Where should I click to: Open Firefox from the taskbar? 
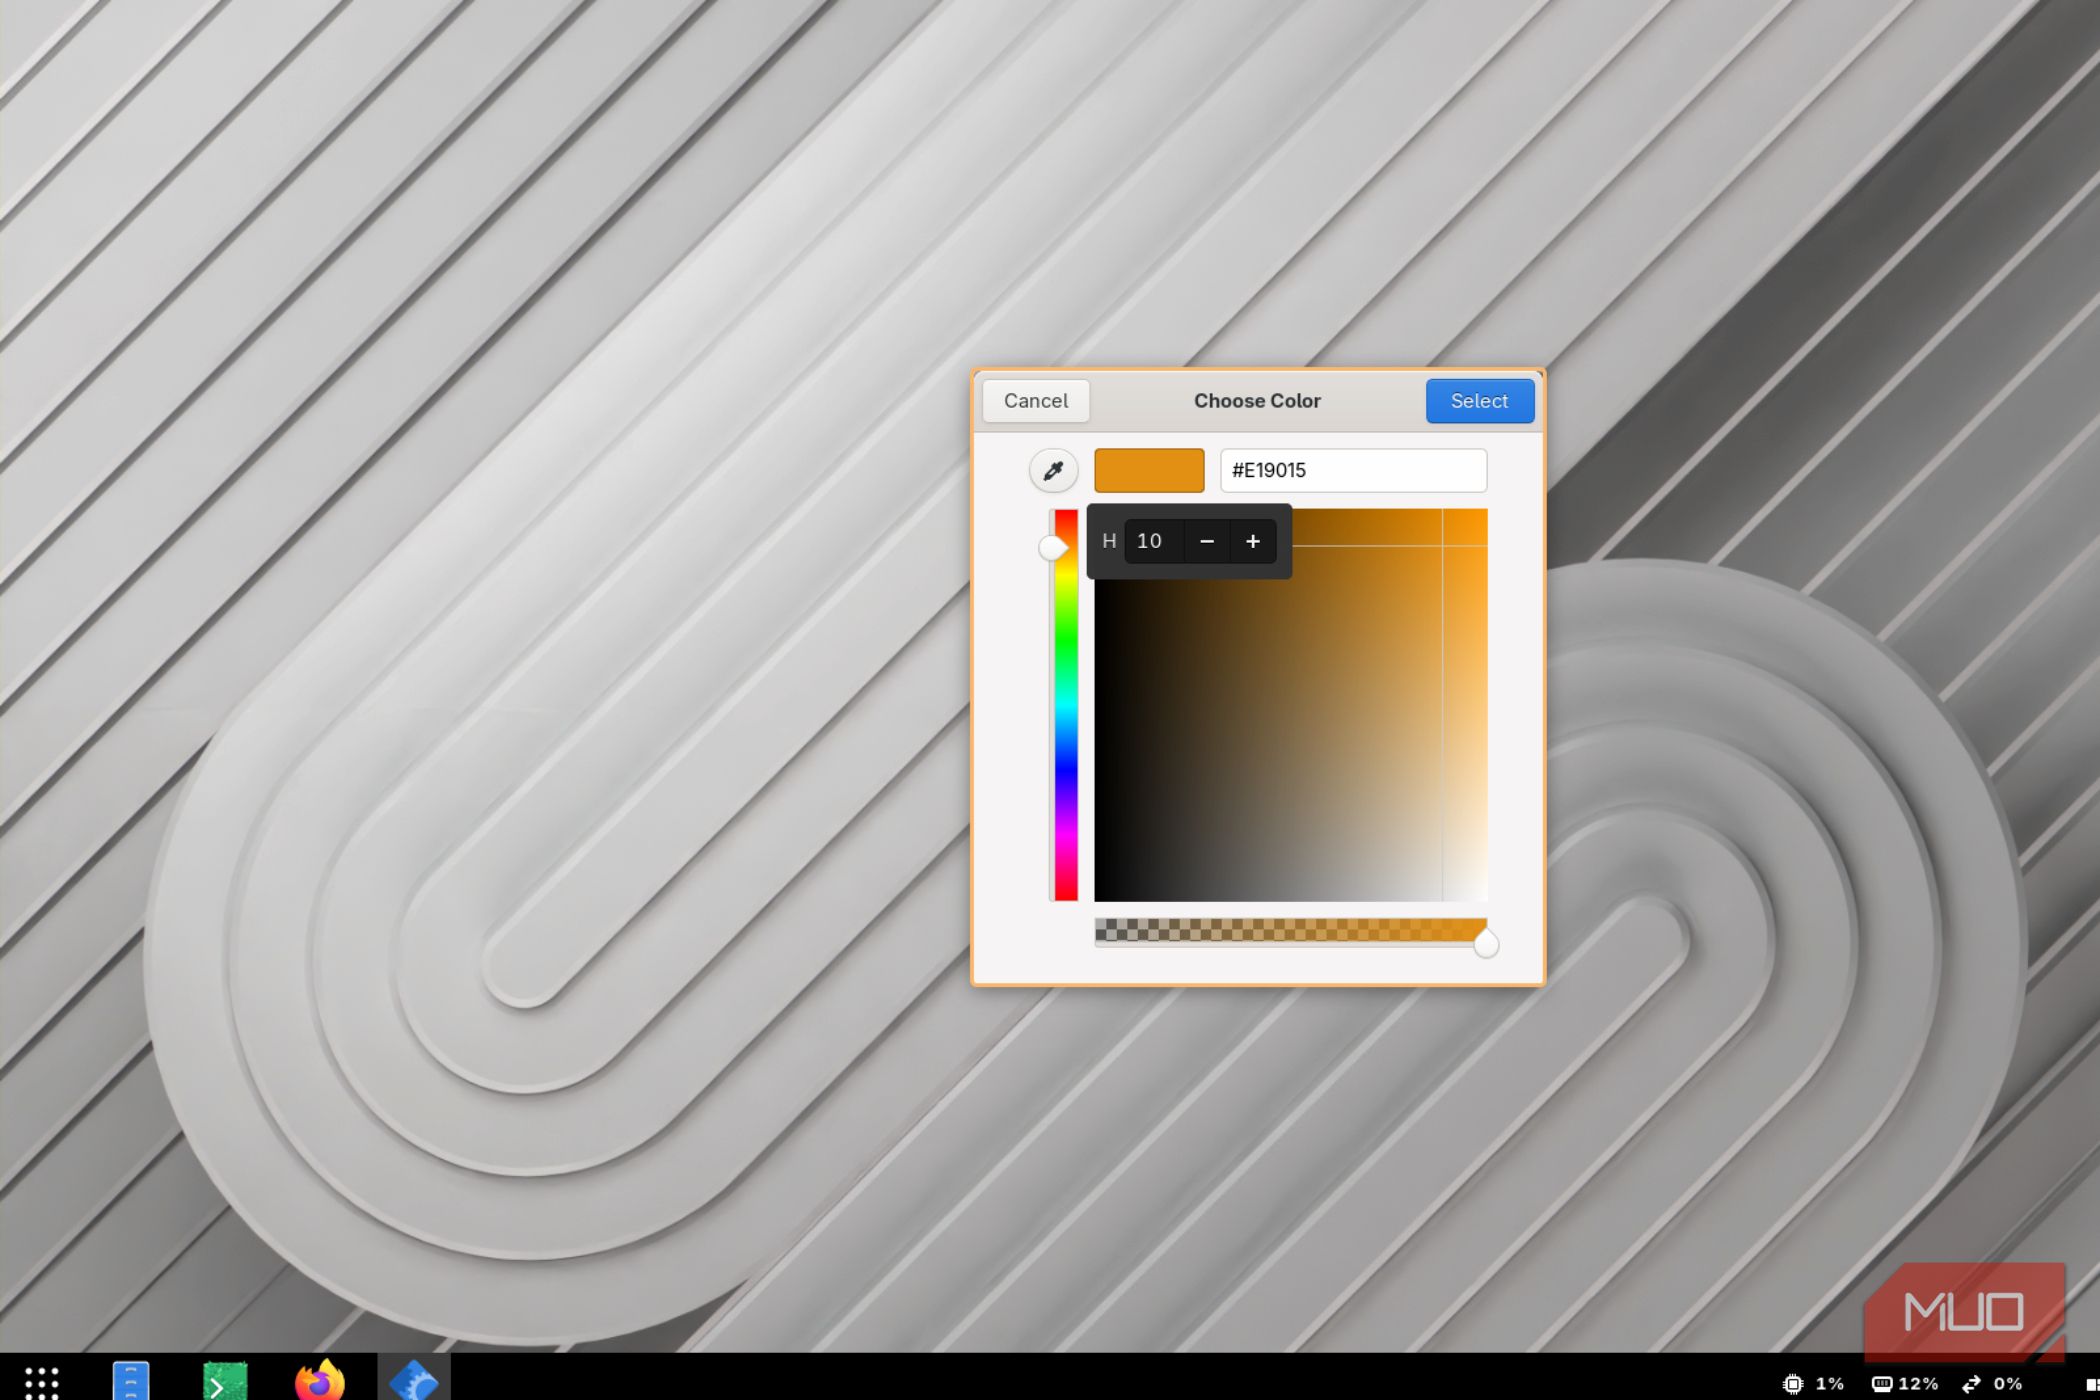(x=320, y=1380)
